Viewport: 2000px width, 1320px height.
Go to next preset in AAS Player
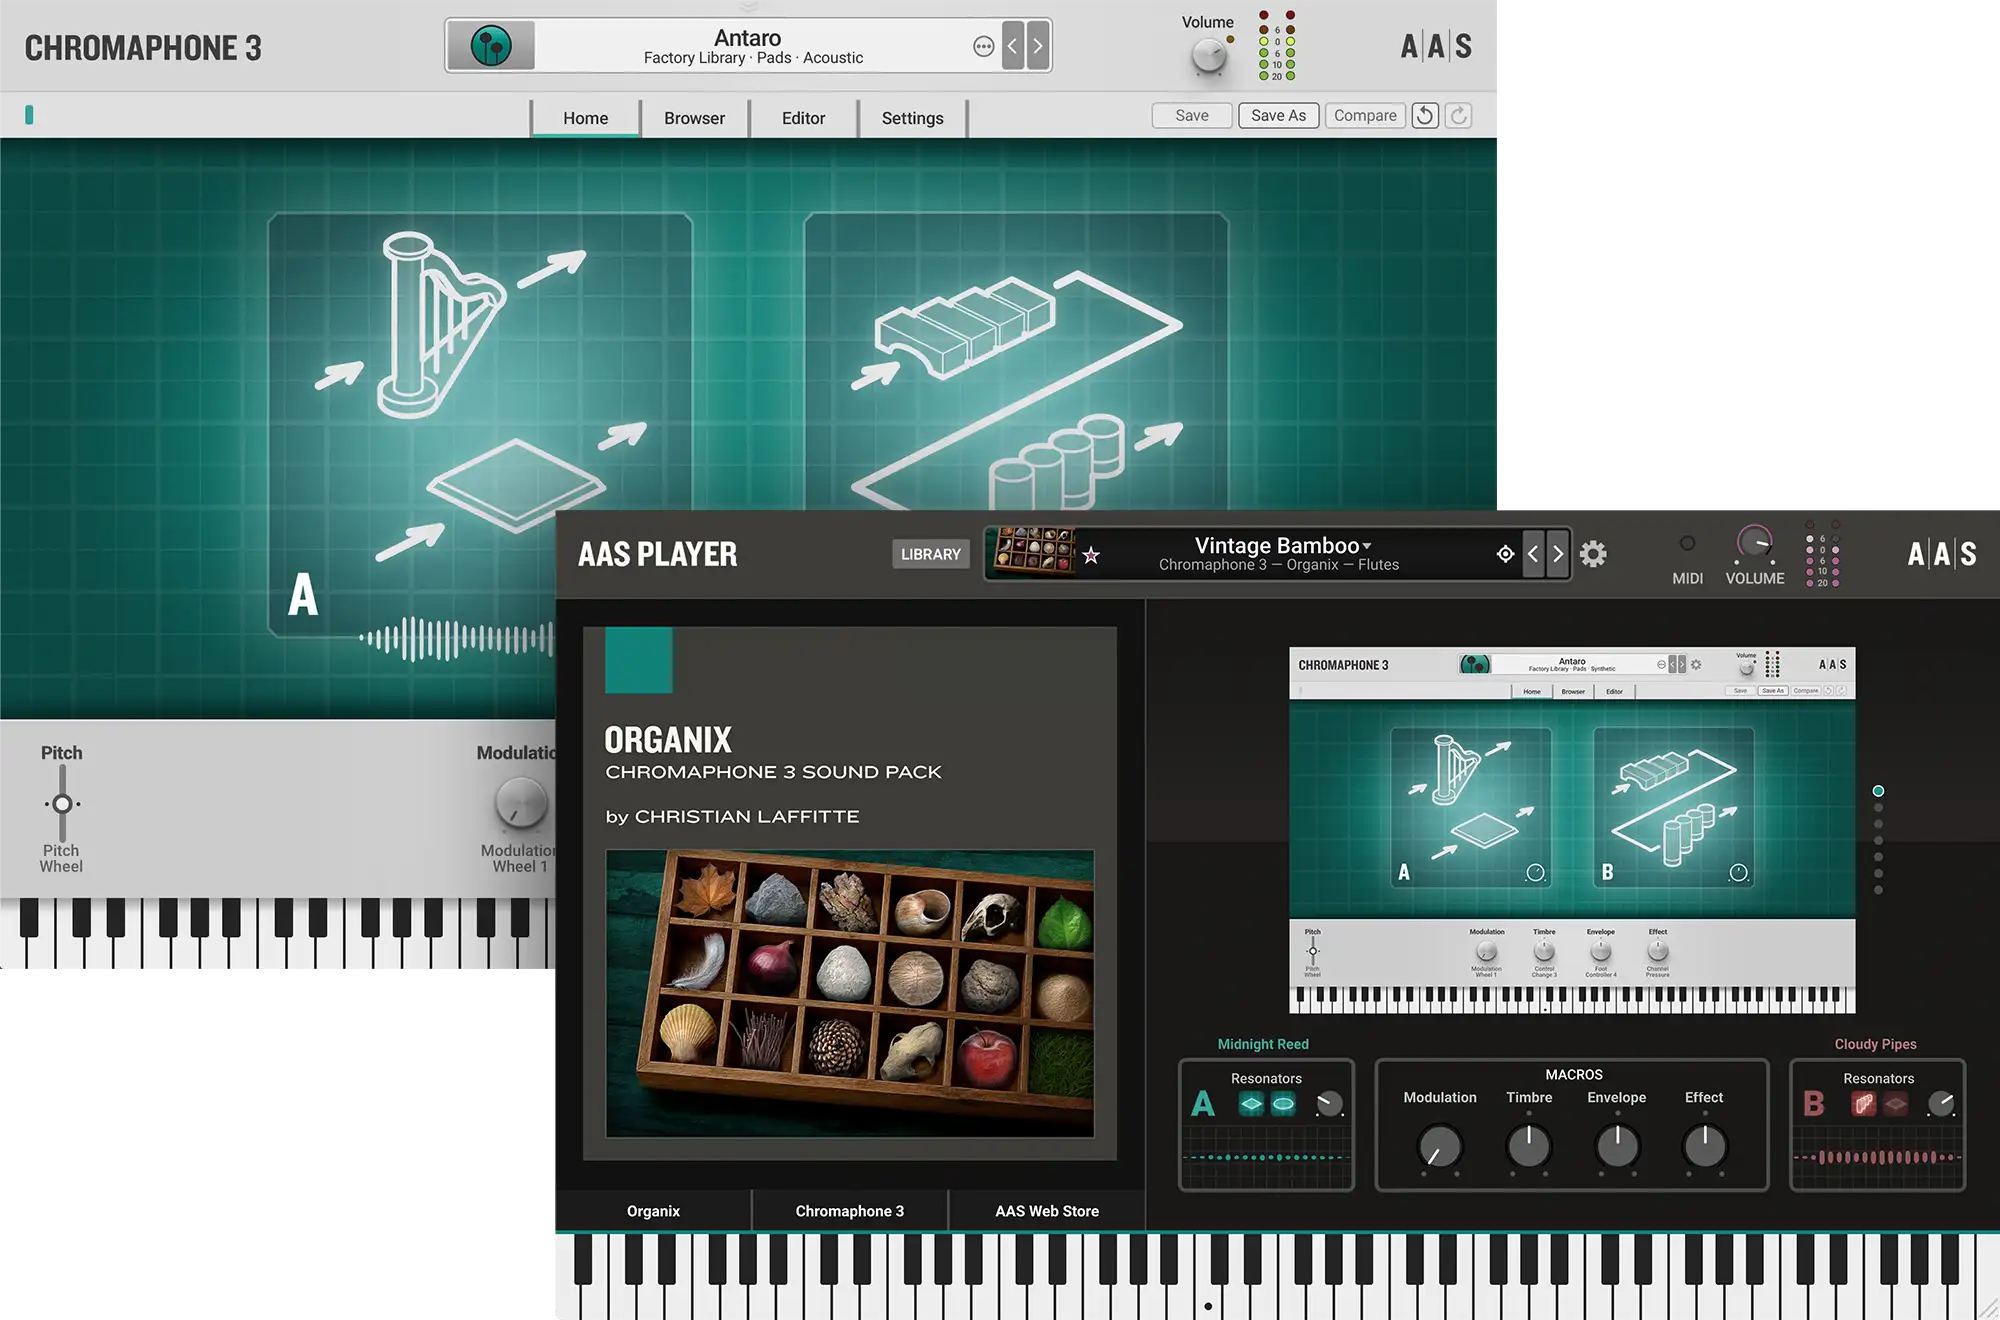(x=1558, y=554)
